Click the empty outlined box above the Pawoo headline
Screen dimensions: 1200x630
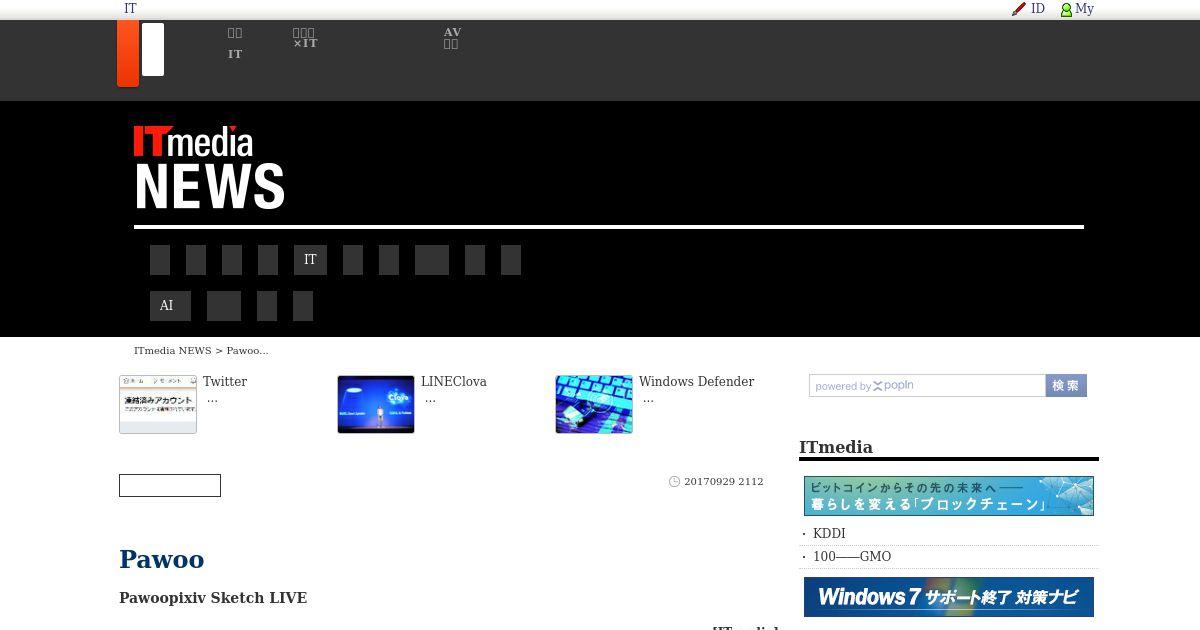170,486
